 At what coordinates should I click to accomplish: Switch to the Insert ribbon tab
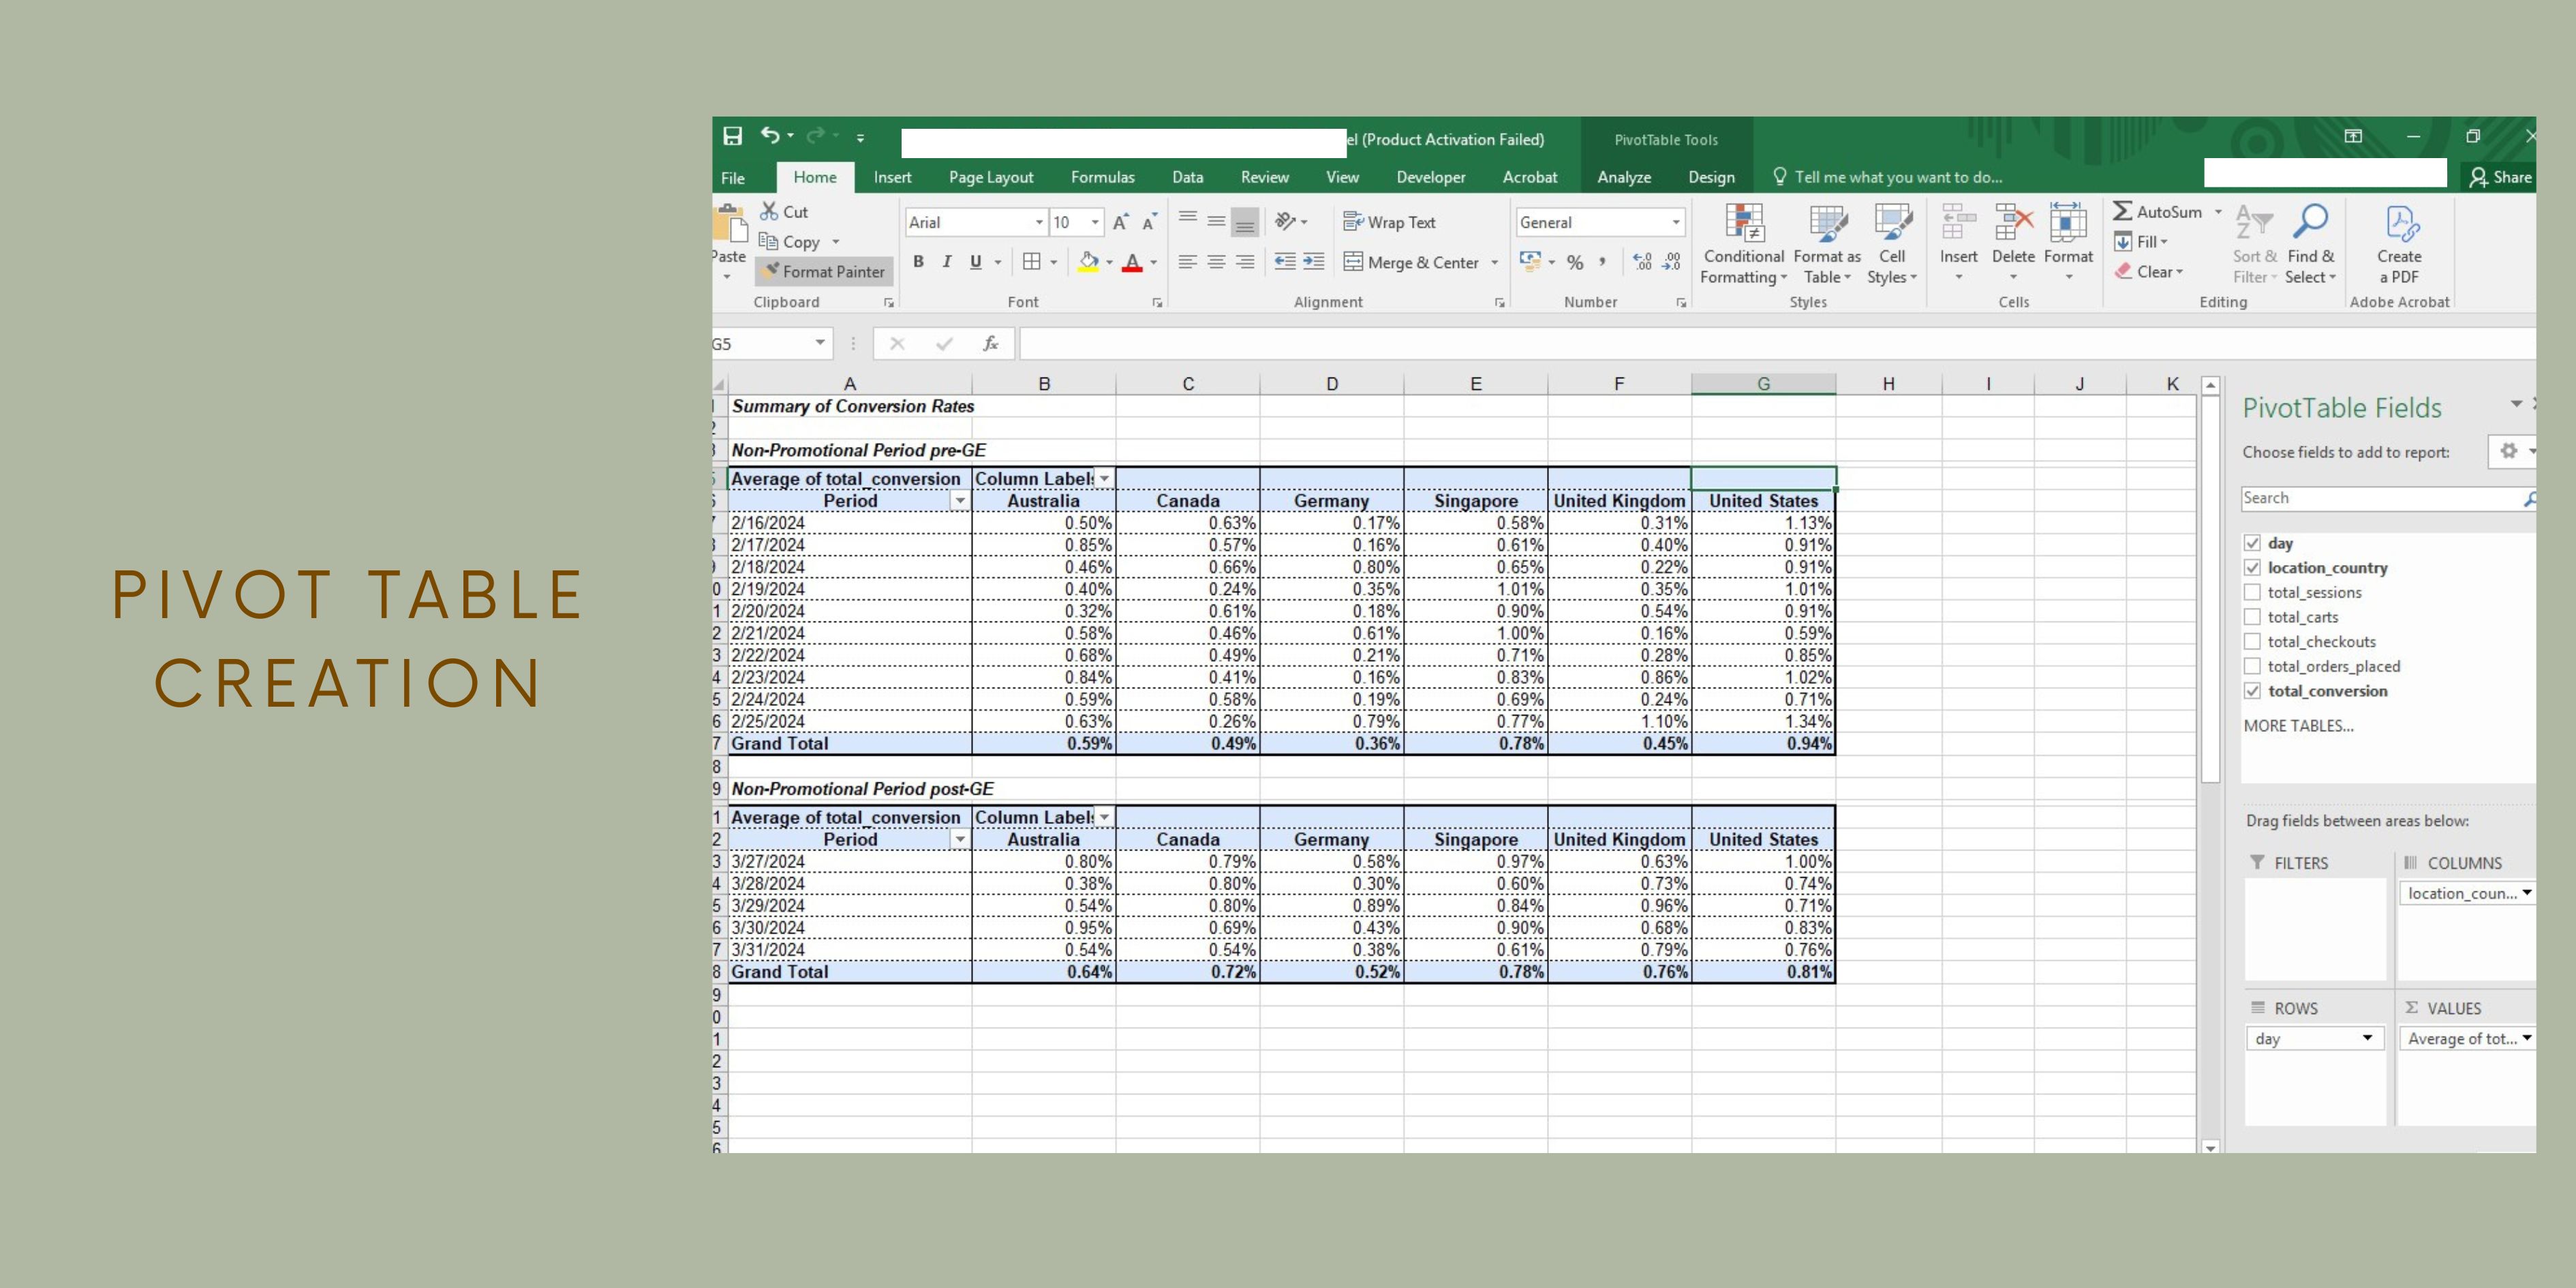point(892,177)
